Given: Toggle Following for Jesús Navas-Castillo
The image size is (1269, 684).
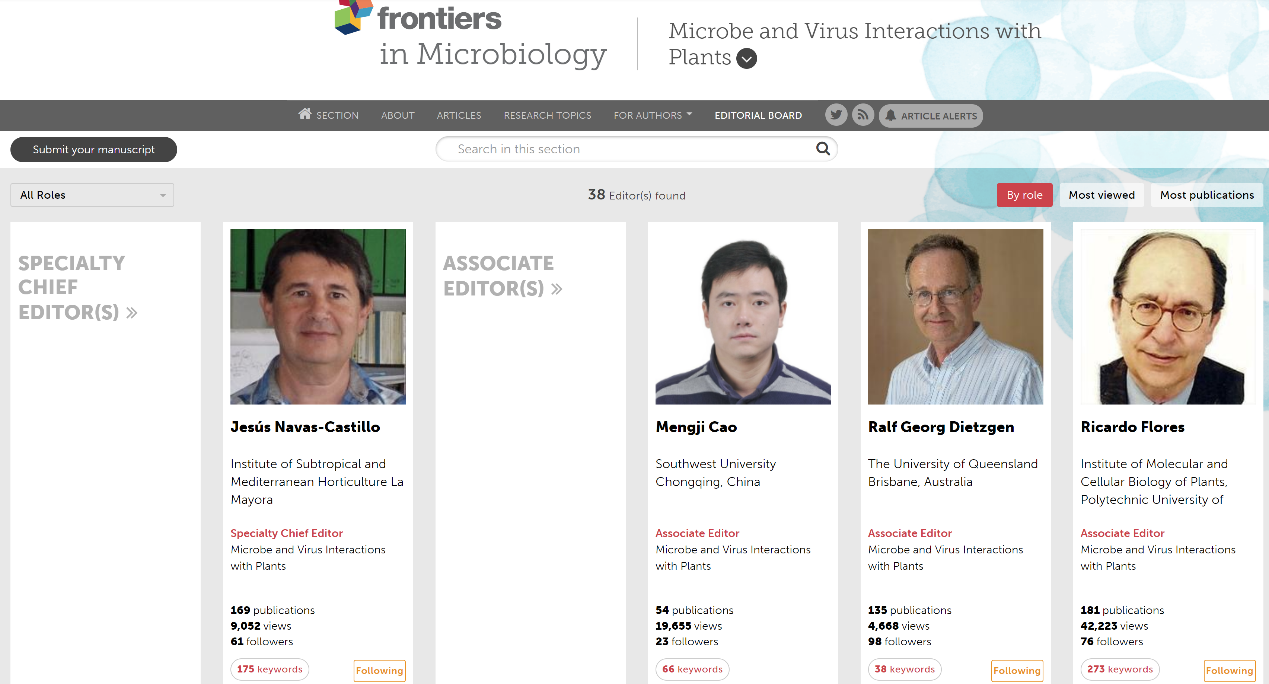Looking at the screenshot, I should click(x=380, y=671).
